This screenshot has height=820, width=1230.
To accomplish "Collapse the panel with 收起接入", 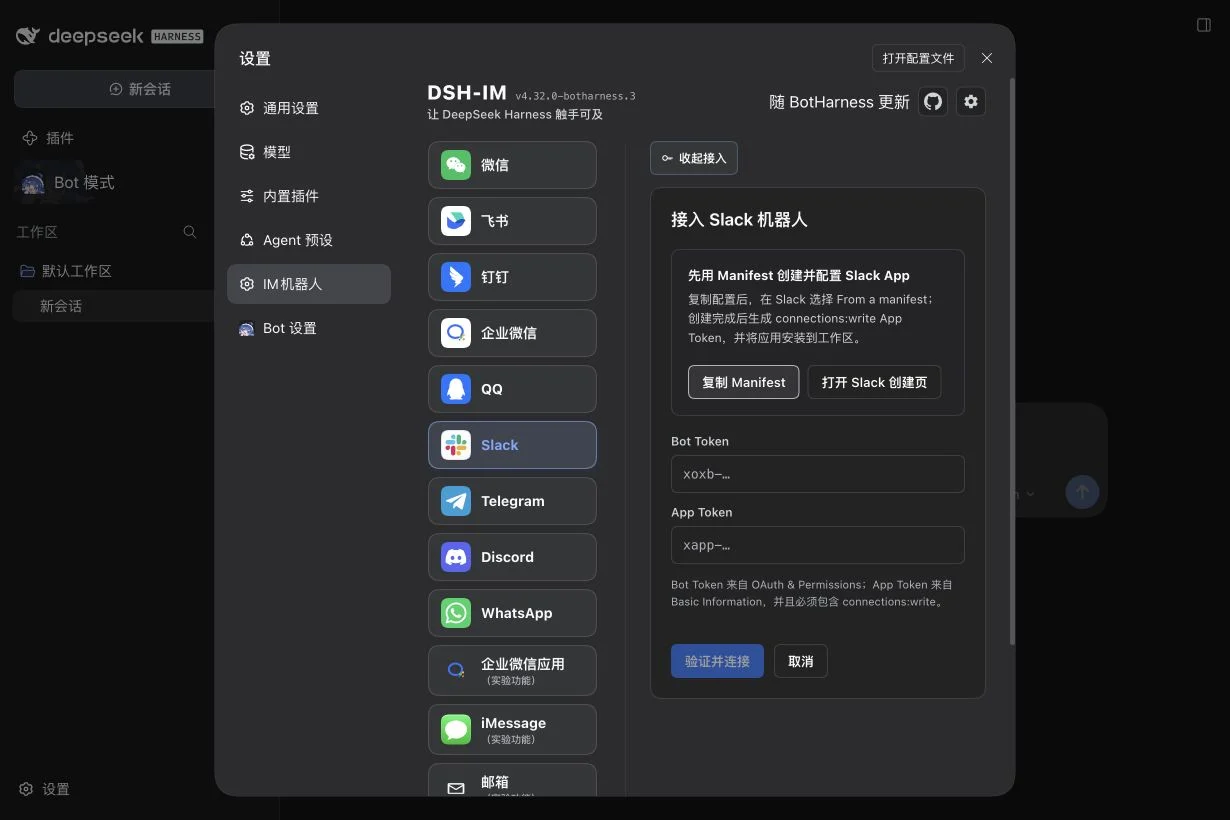I will coord(694,158).
